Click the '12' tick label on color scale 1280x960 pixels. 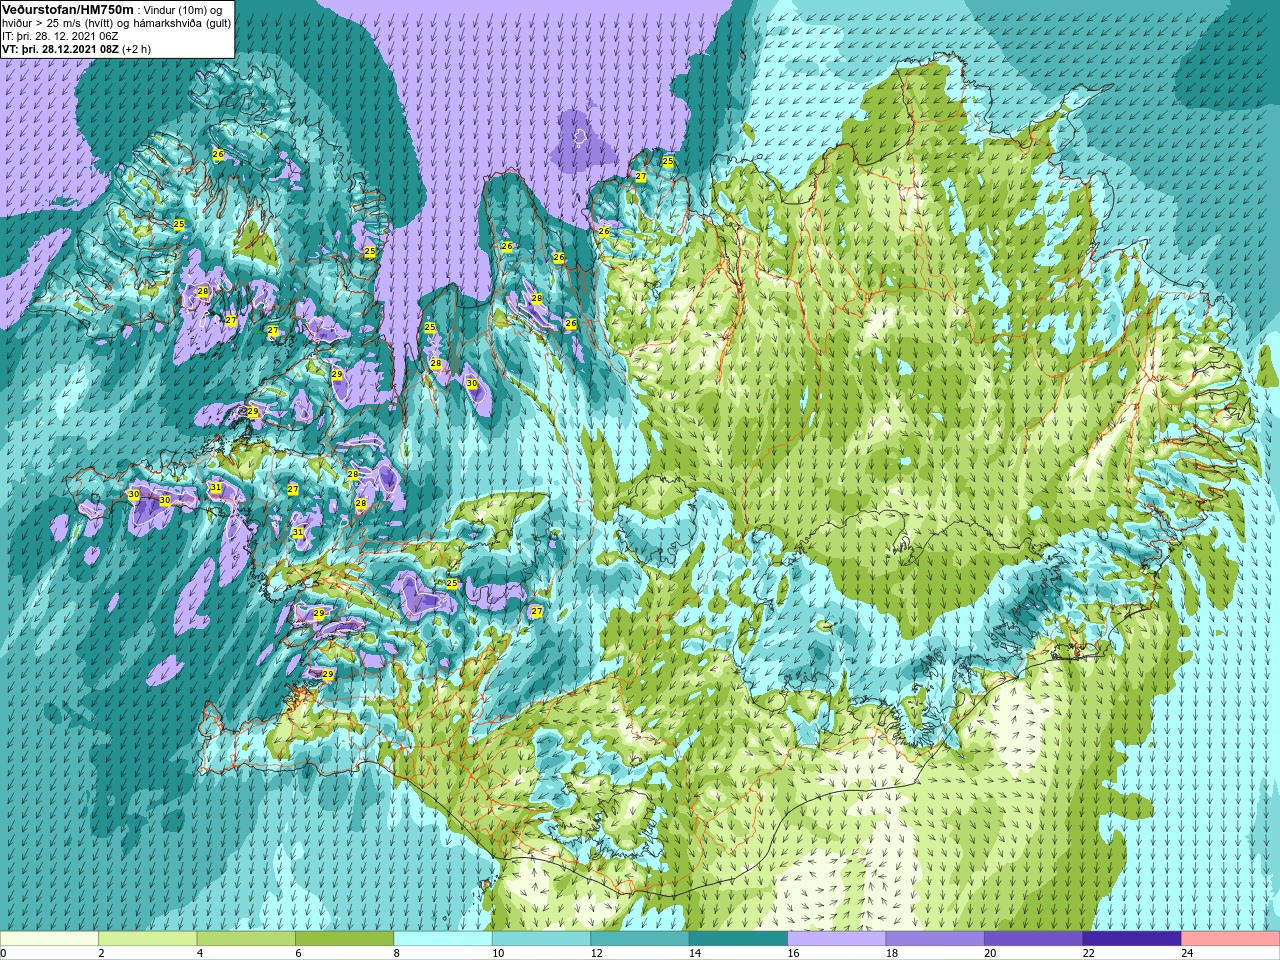click(596, 953)
